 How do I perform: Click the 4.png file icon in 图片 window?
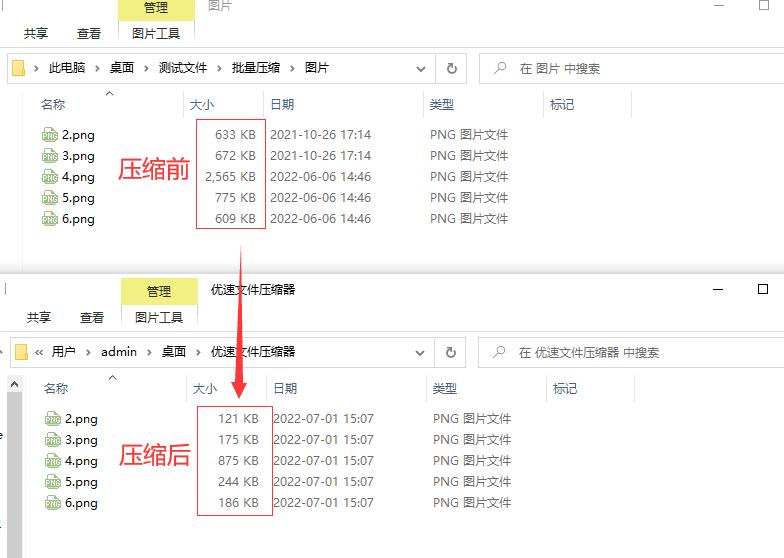50,176
